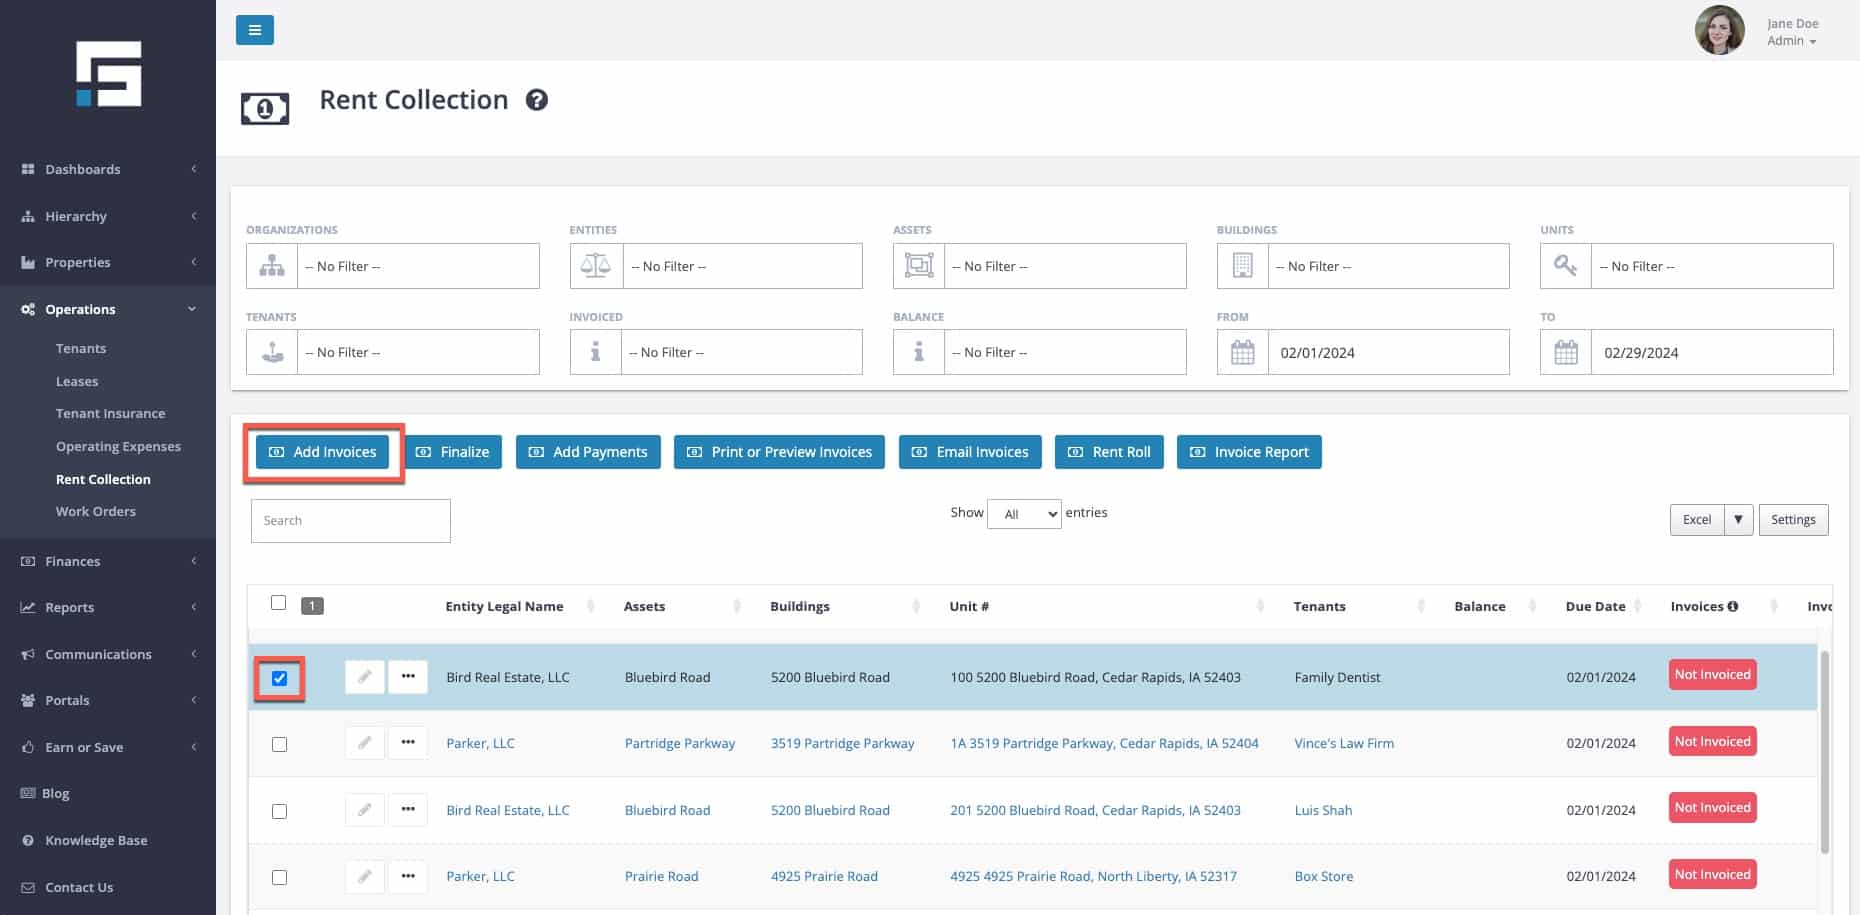
Task: Open the Show entries dropdown
Action: [x=1024, y=514]
